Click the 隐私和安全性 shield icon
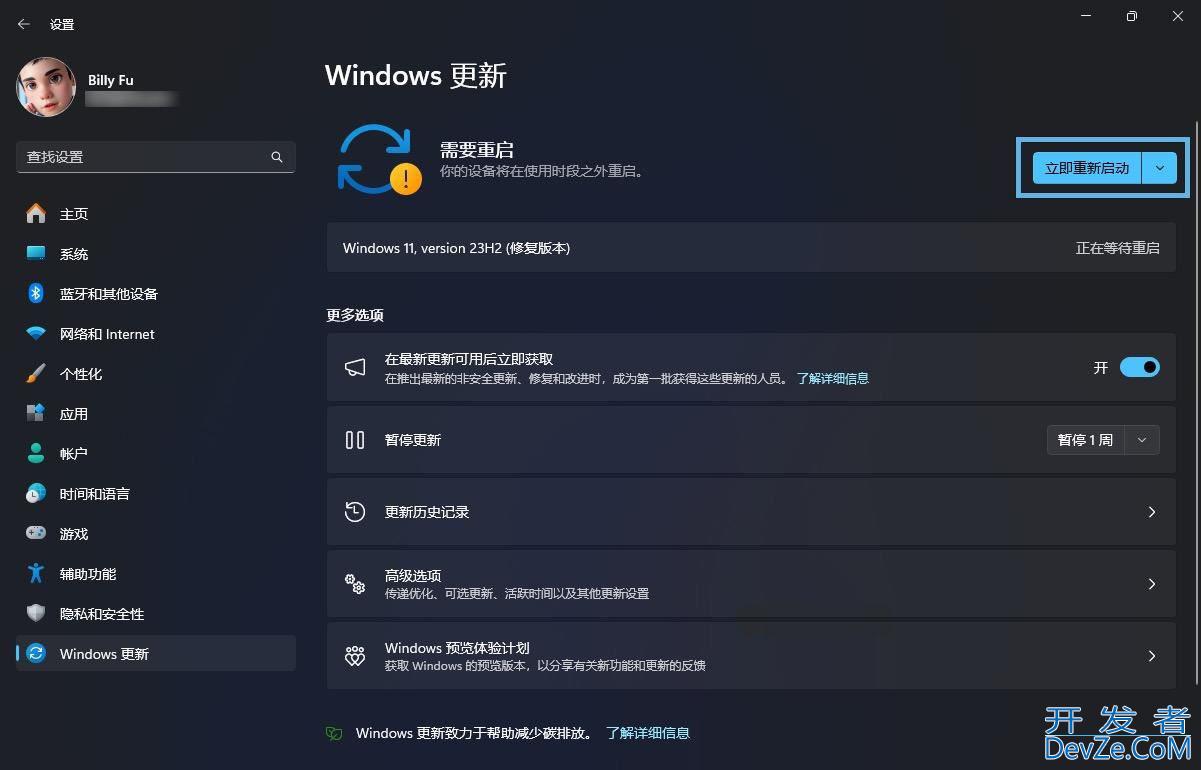This screenshot has height=770, width=1201. tap(36, 613)
